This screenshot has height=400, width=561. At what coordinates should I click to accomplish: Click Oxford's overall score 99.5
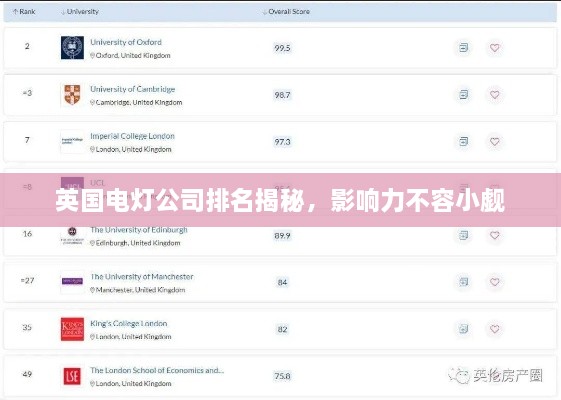[x=282, y=48]
